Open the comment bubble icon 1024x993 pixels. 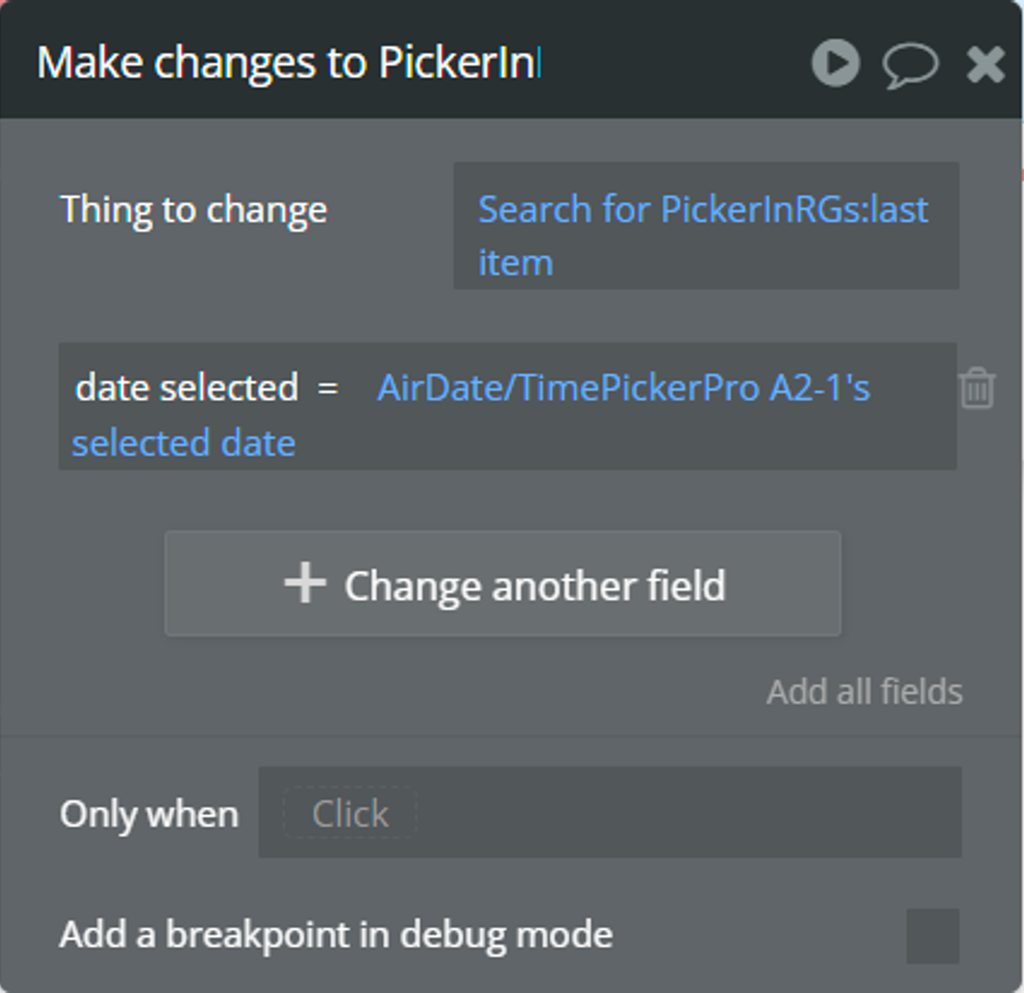click(910, 65)
